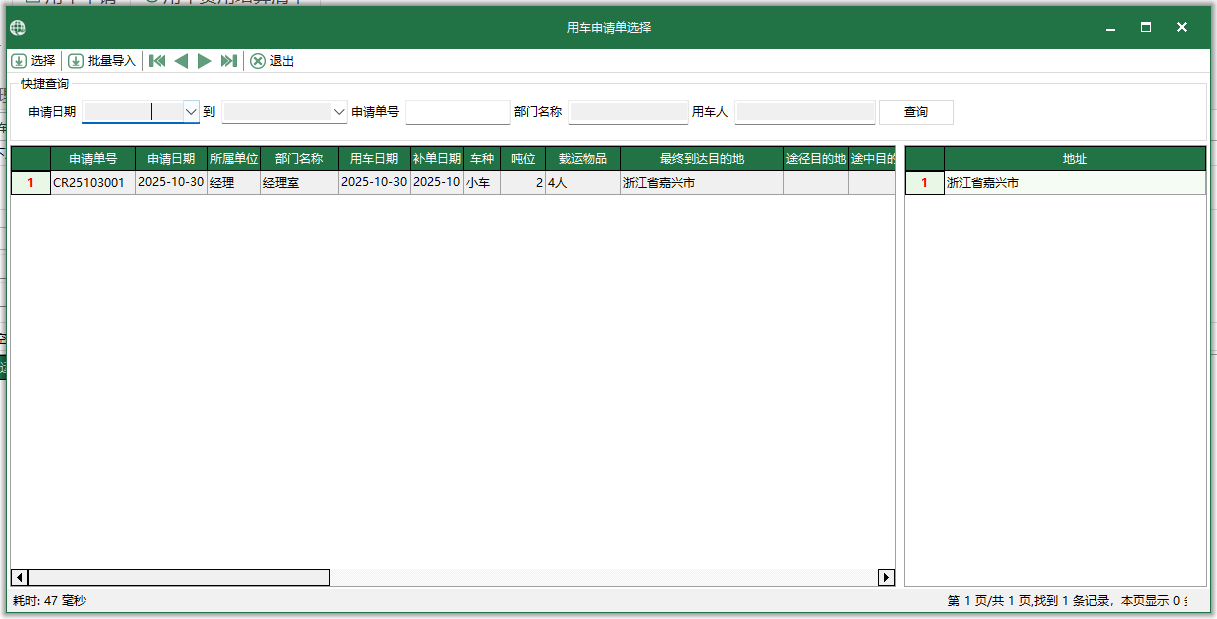
Task: Sort by the 申请单号 column header
Action: tap(94, 159)
